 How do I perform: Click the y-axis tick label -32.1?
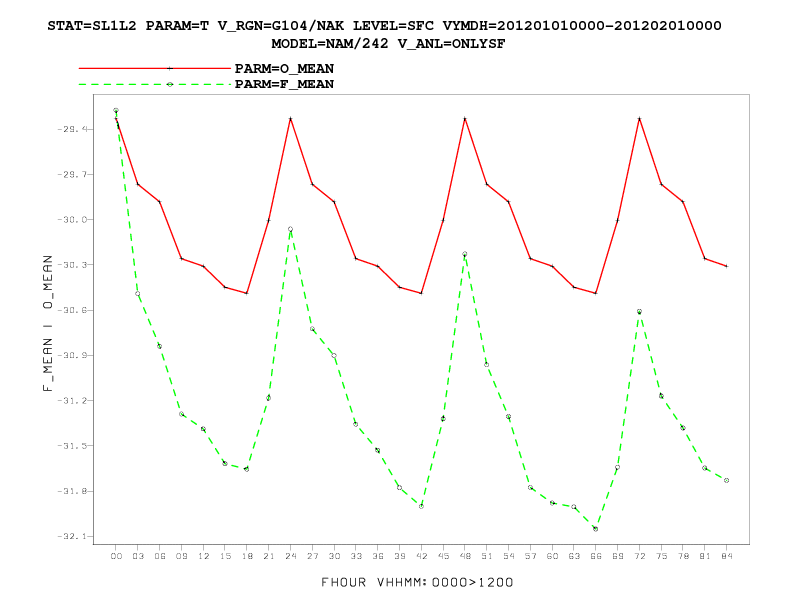pos(71,536)
